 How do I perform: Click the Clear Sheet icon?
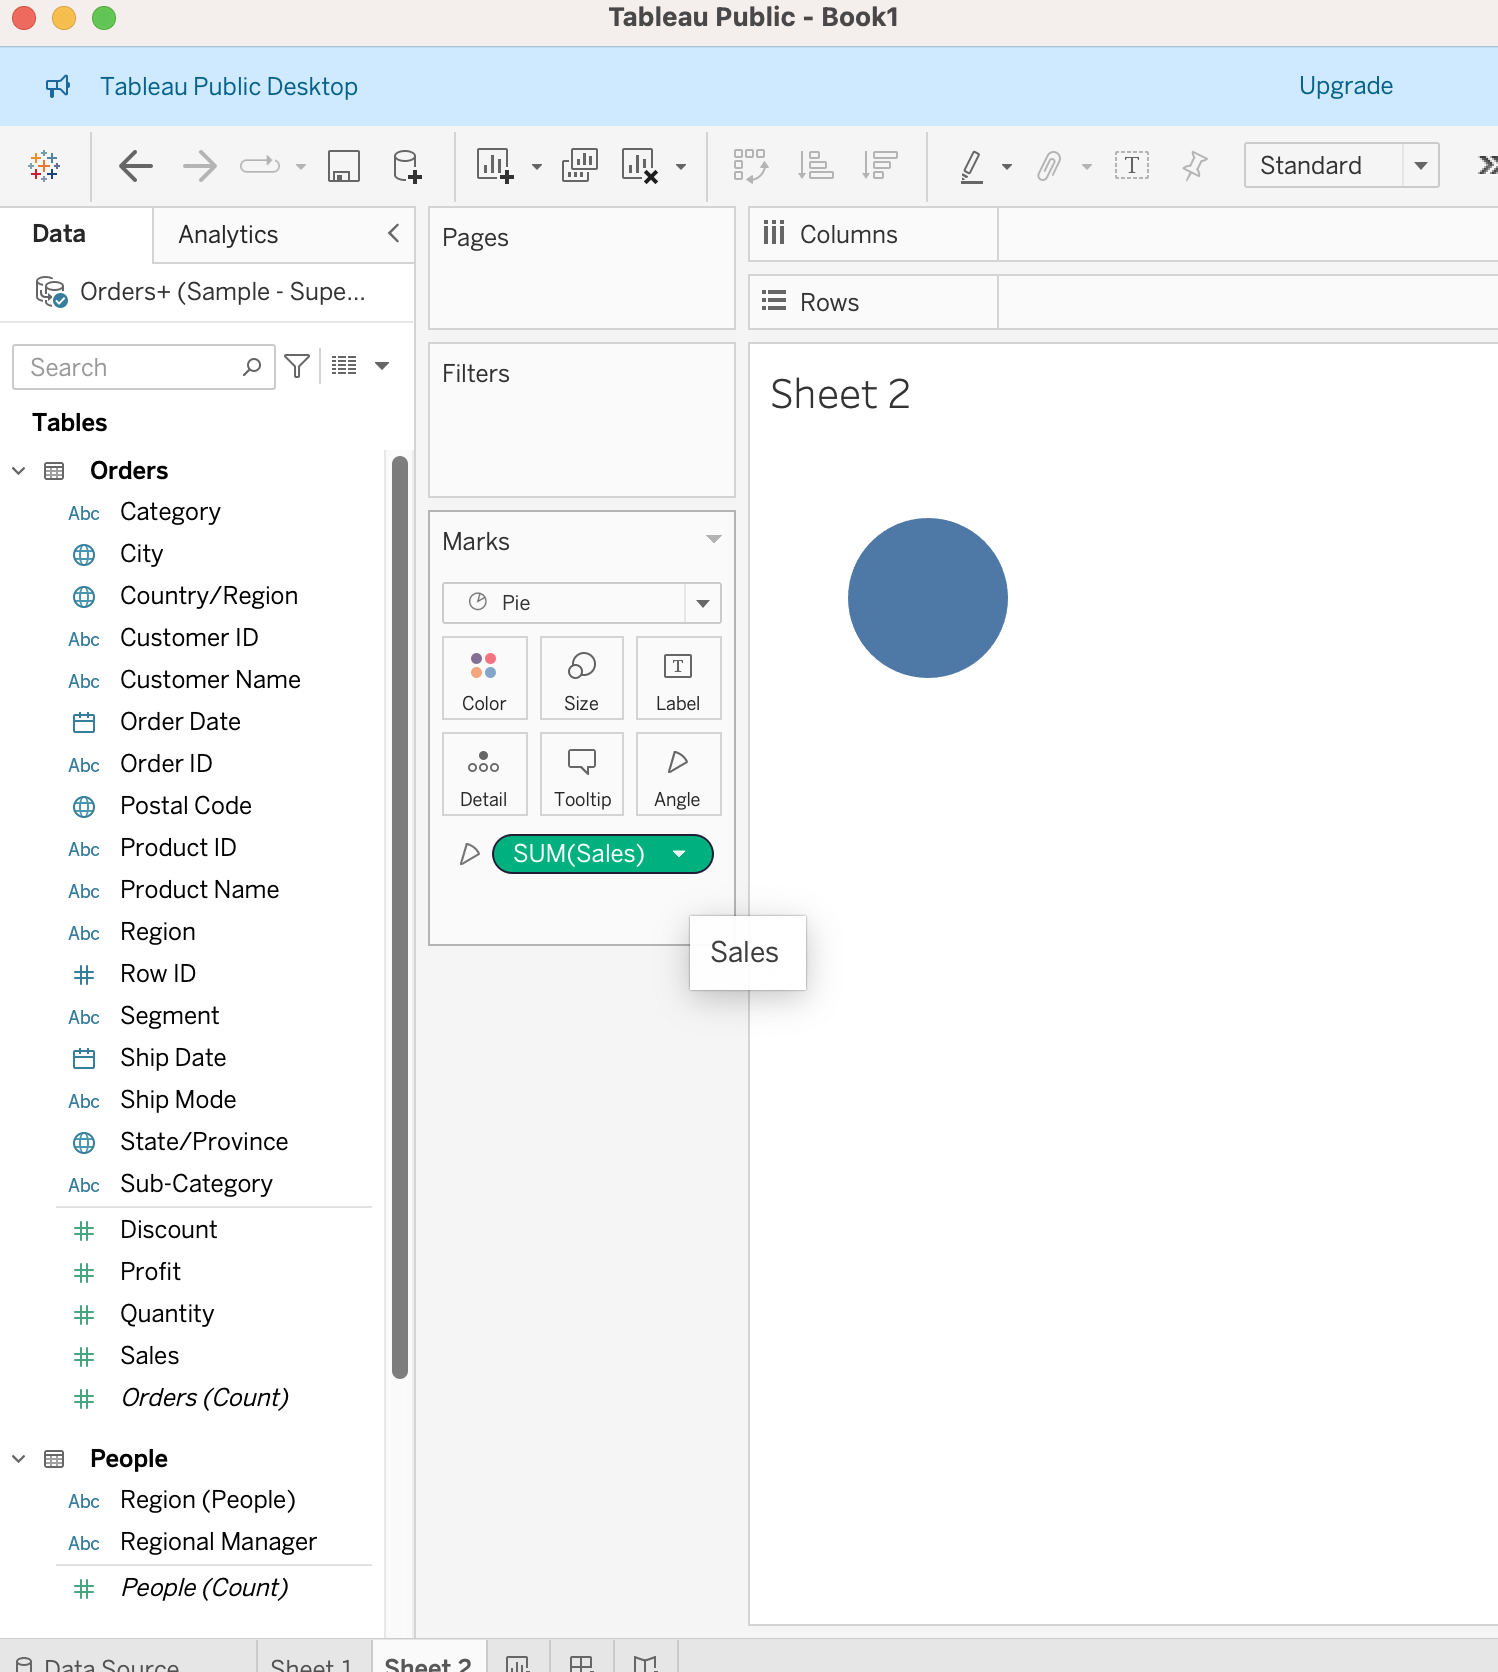coord(640,166)
